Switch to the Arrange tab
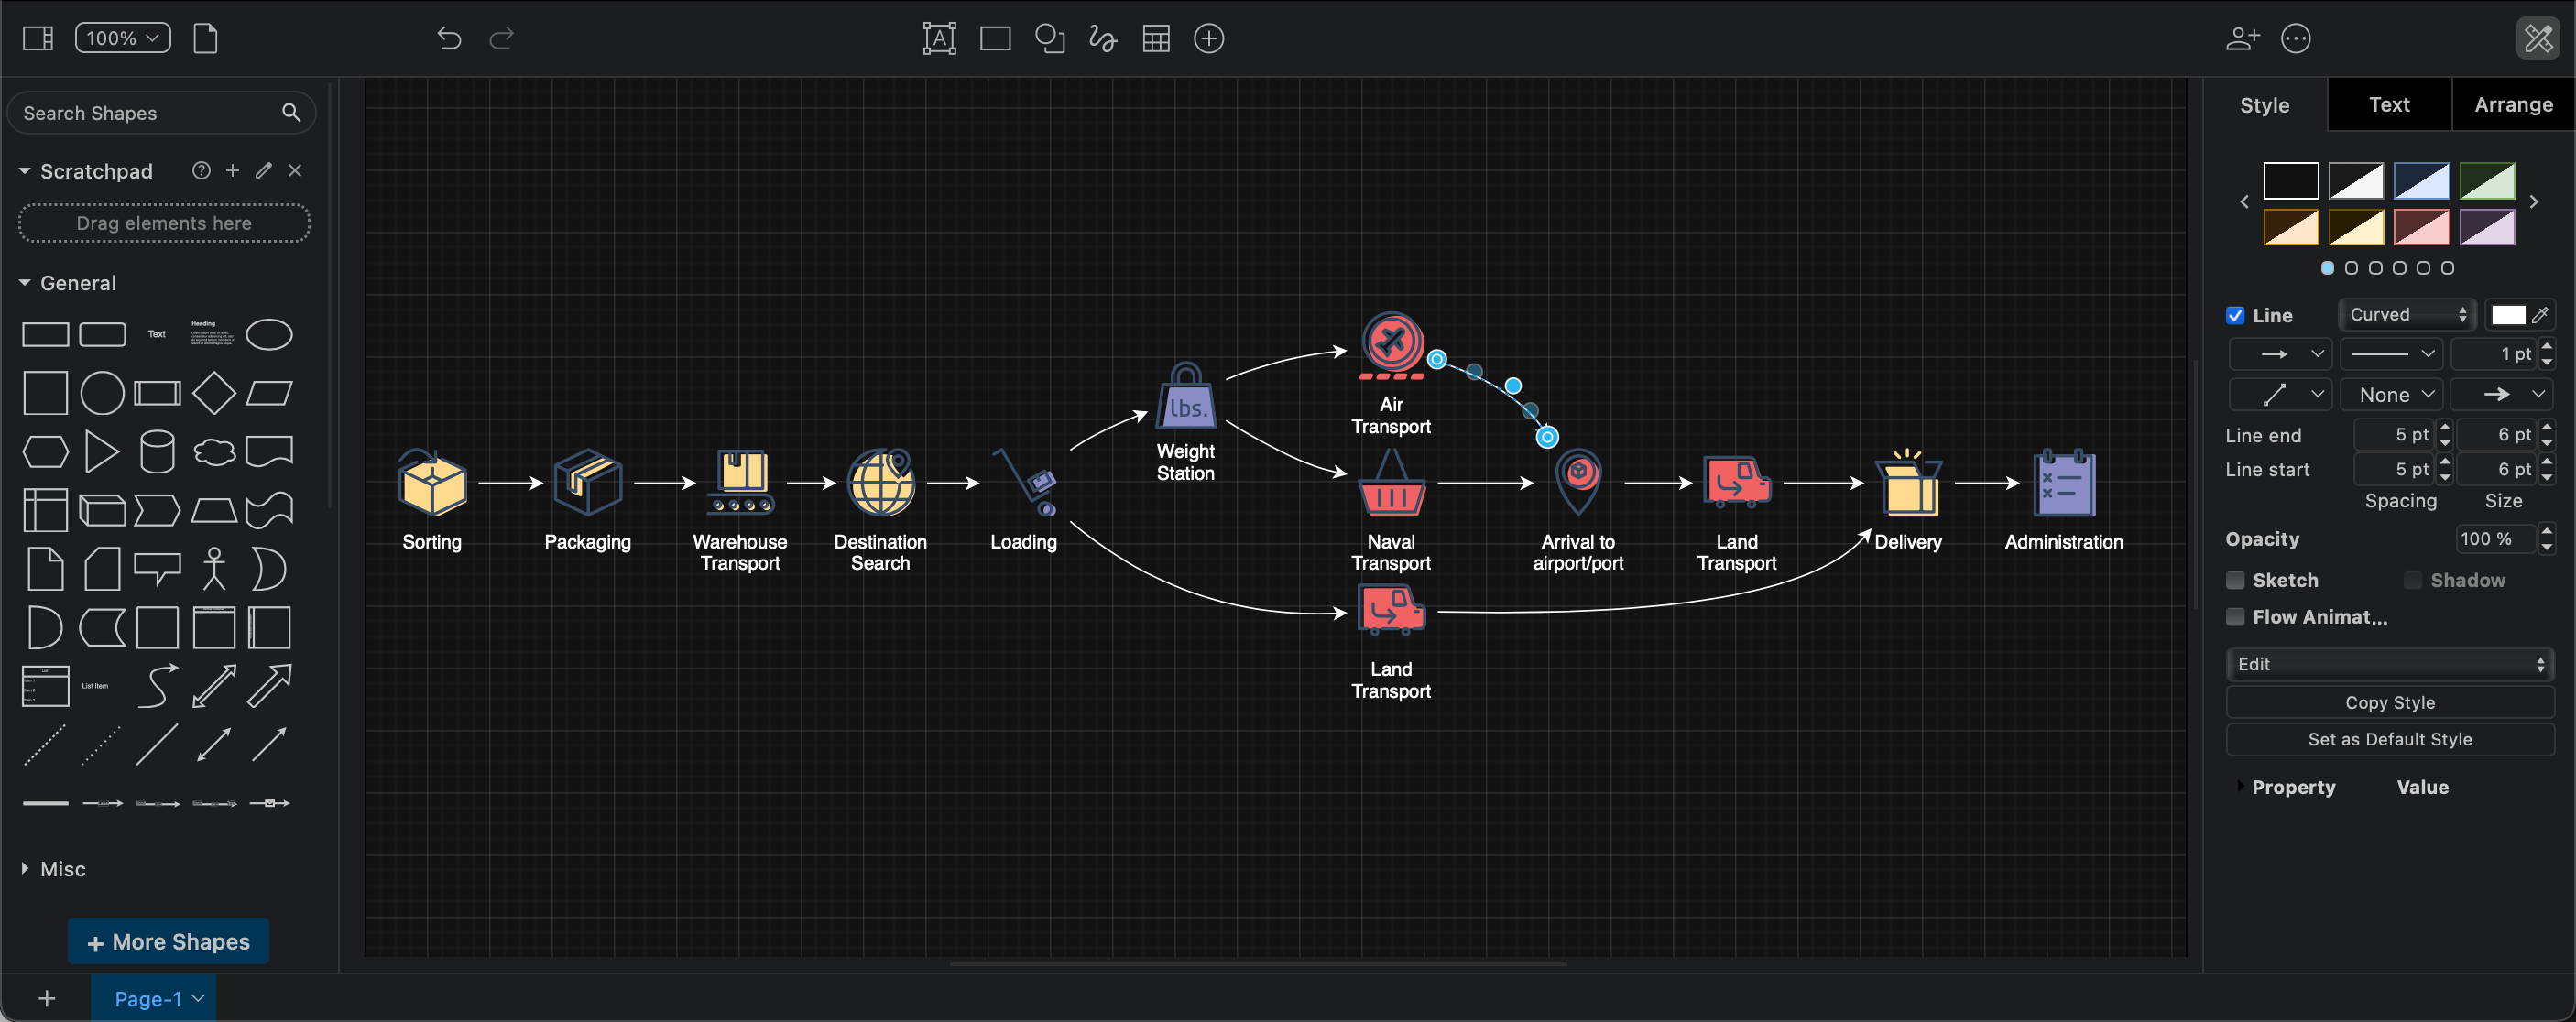This screenshot has width=2576, height=1022. [x=2513, y=104]
